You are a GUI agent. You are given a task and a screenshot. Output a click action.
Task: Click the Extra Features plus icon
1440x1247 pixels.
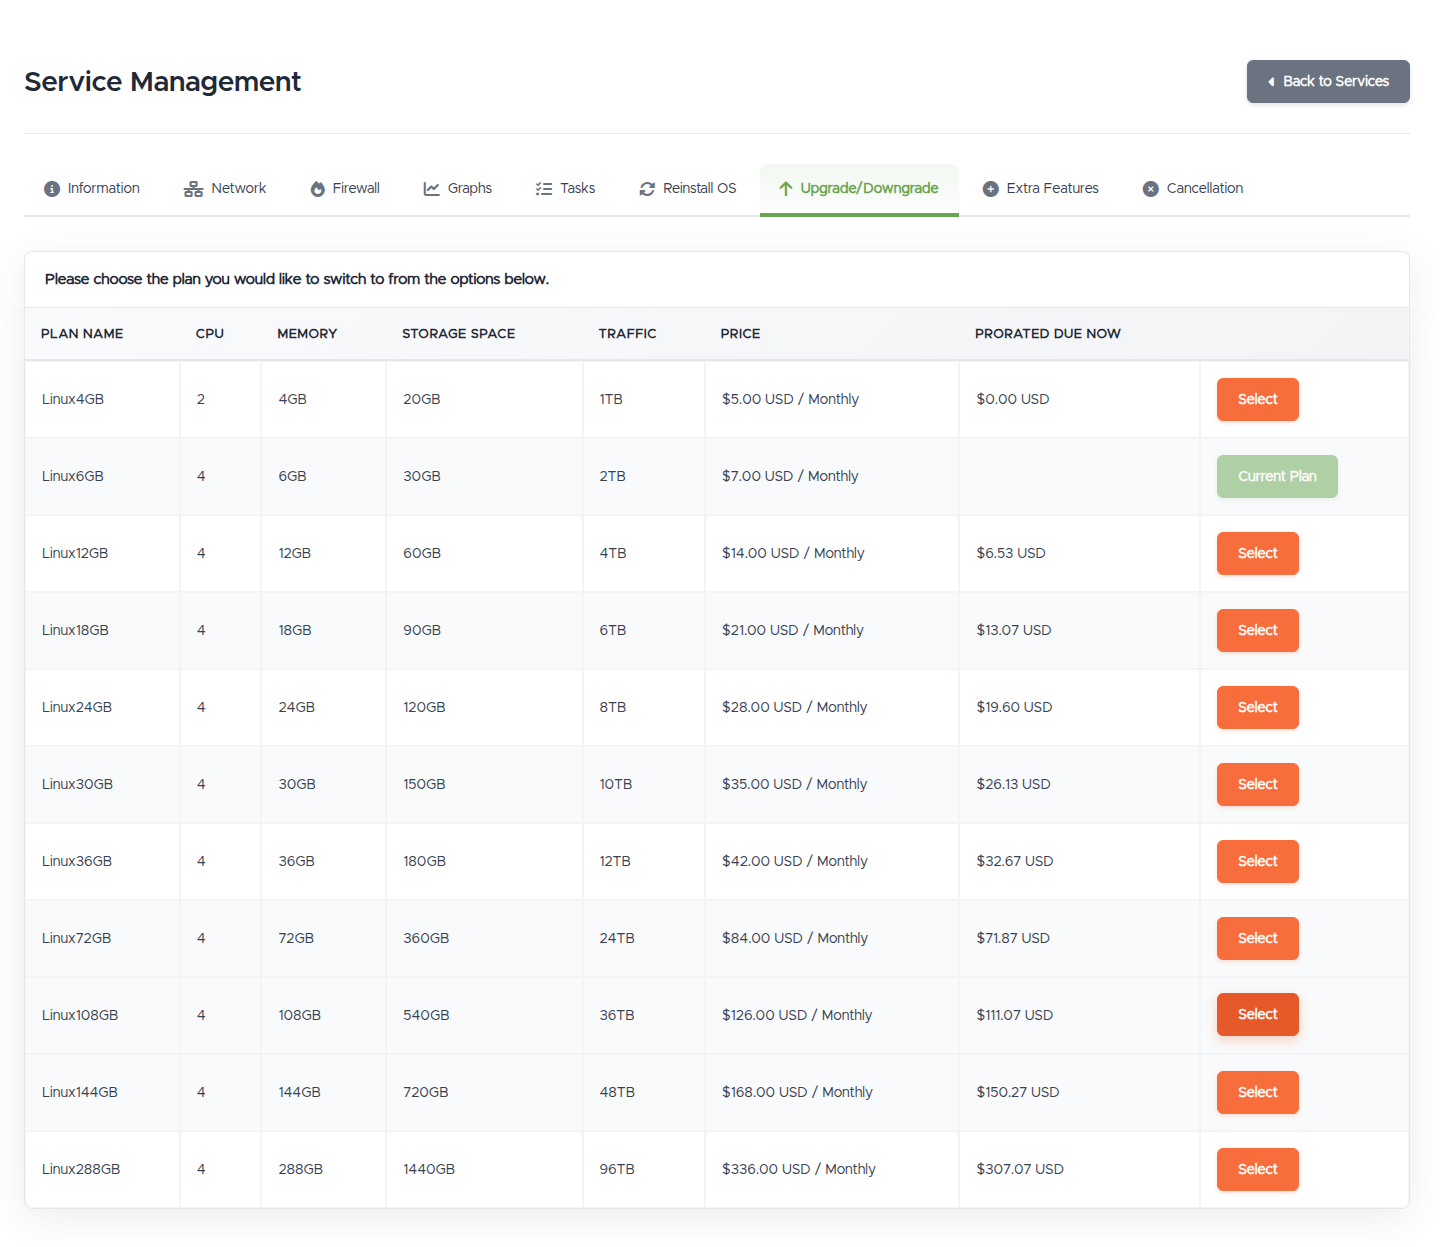click(991, 189)
